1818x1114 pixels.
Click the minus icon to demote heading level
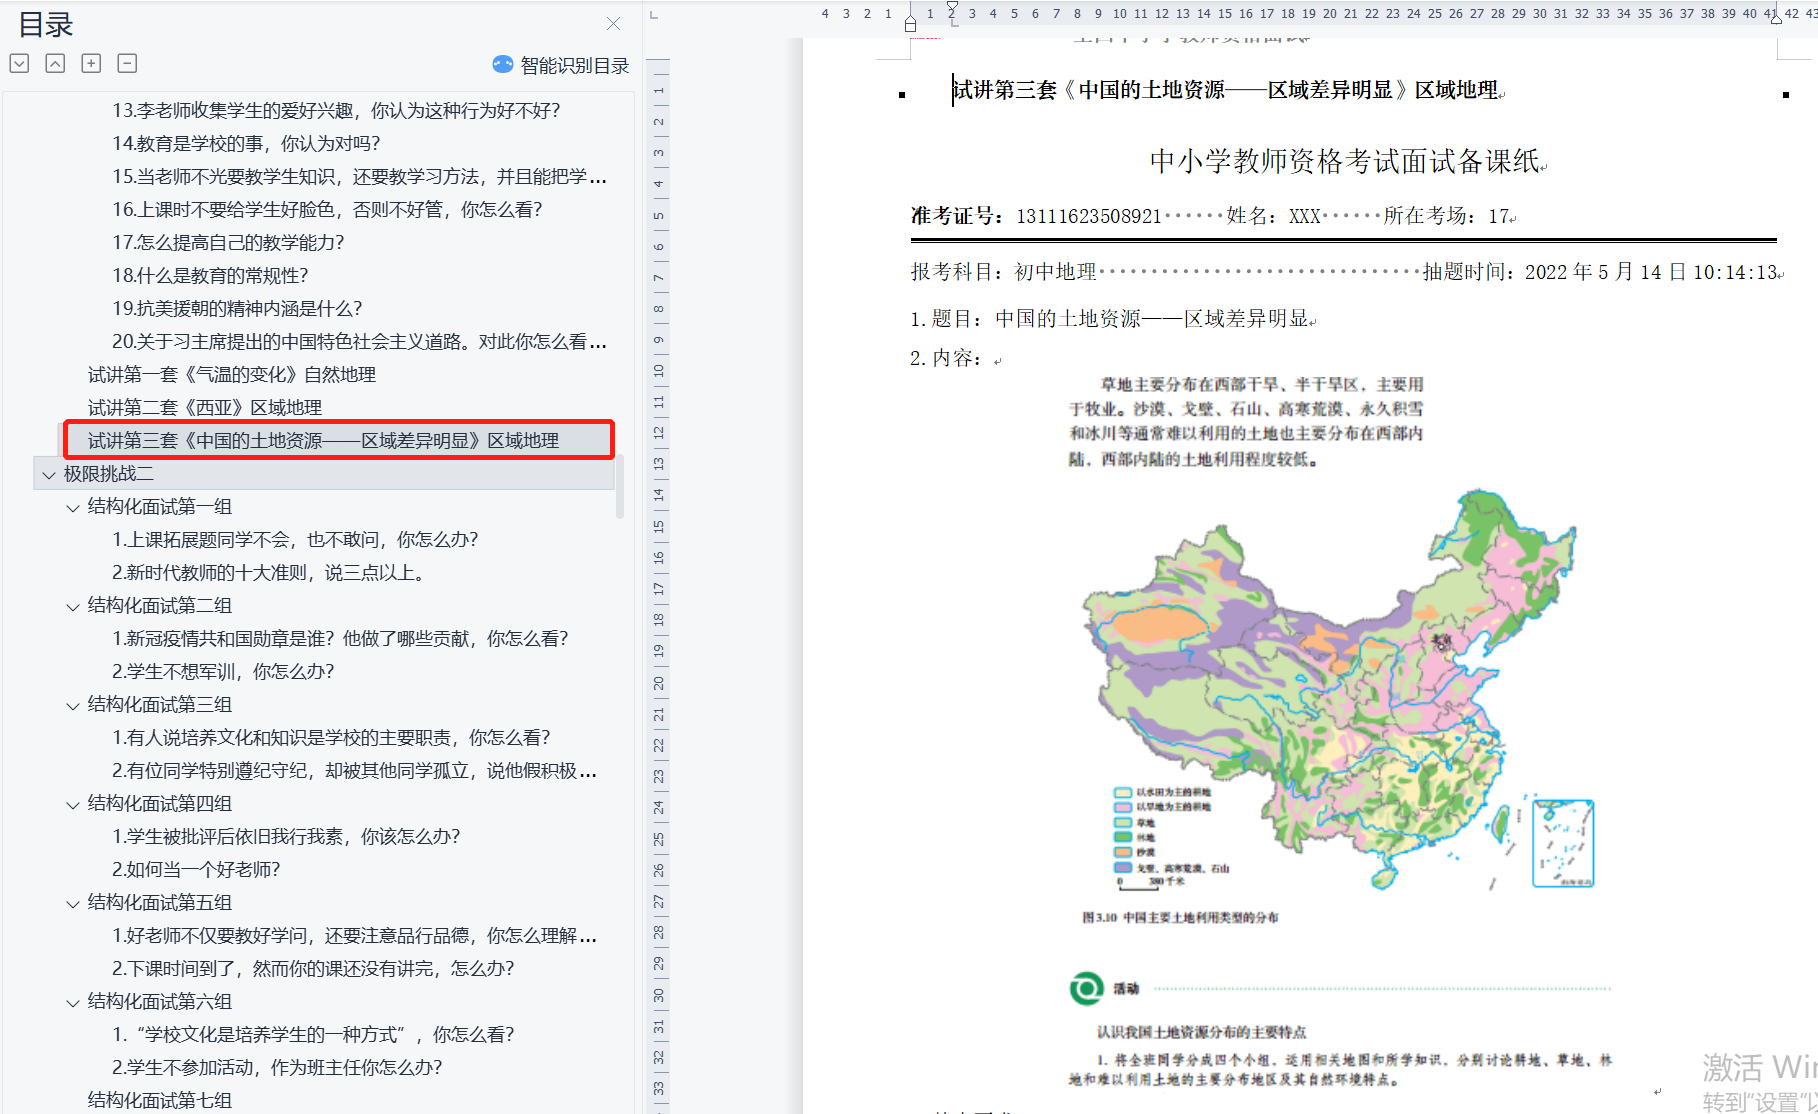point(127,64)
